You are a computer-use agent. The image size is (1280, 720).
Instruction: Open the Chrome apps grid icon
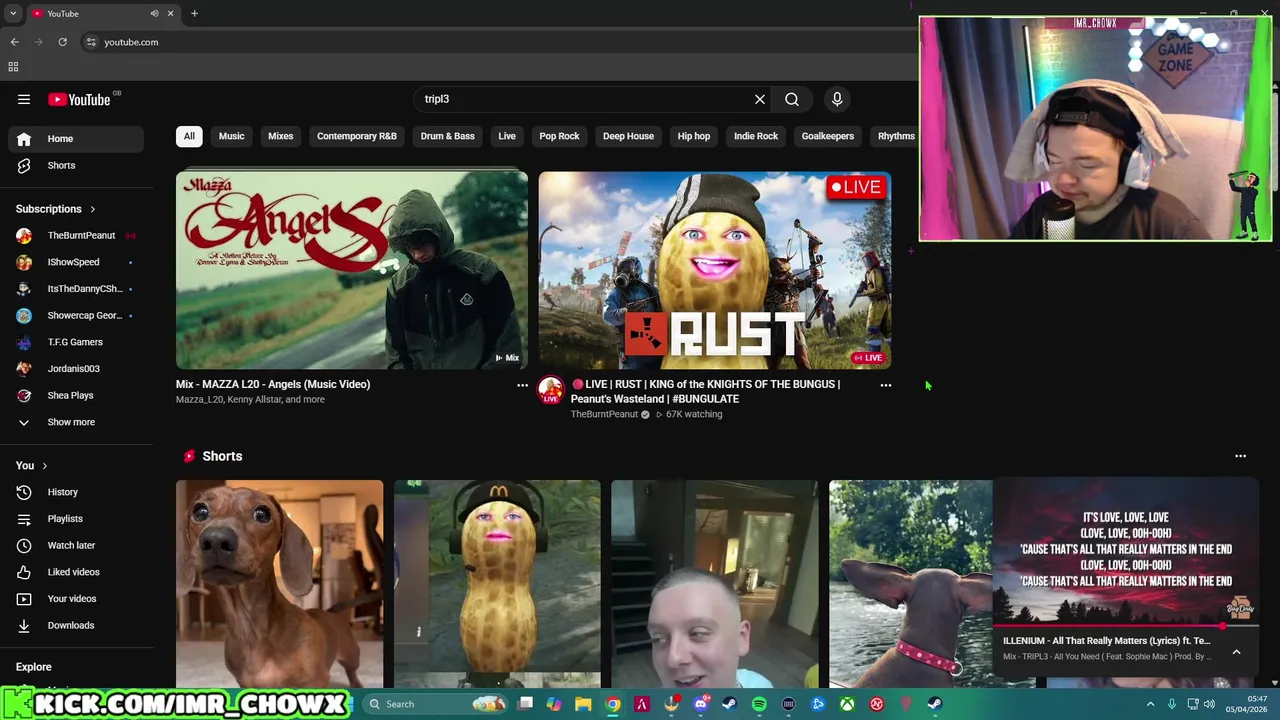(13, 67)
